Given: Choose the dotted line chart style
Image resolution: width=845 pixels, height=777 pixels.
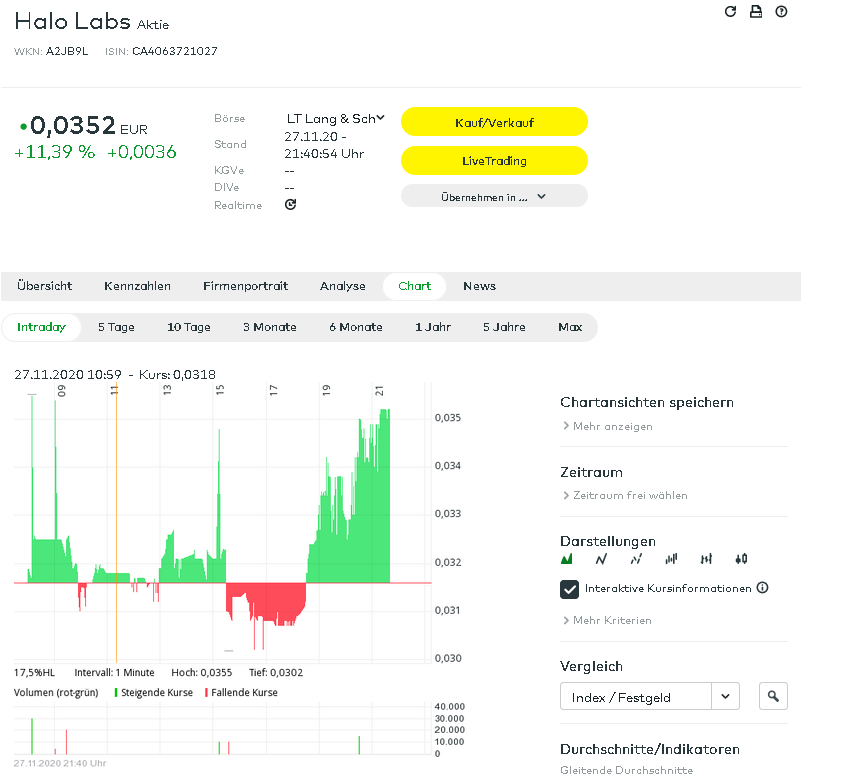Looking at the screenshot, I should pos(636,559).
